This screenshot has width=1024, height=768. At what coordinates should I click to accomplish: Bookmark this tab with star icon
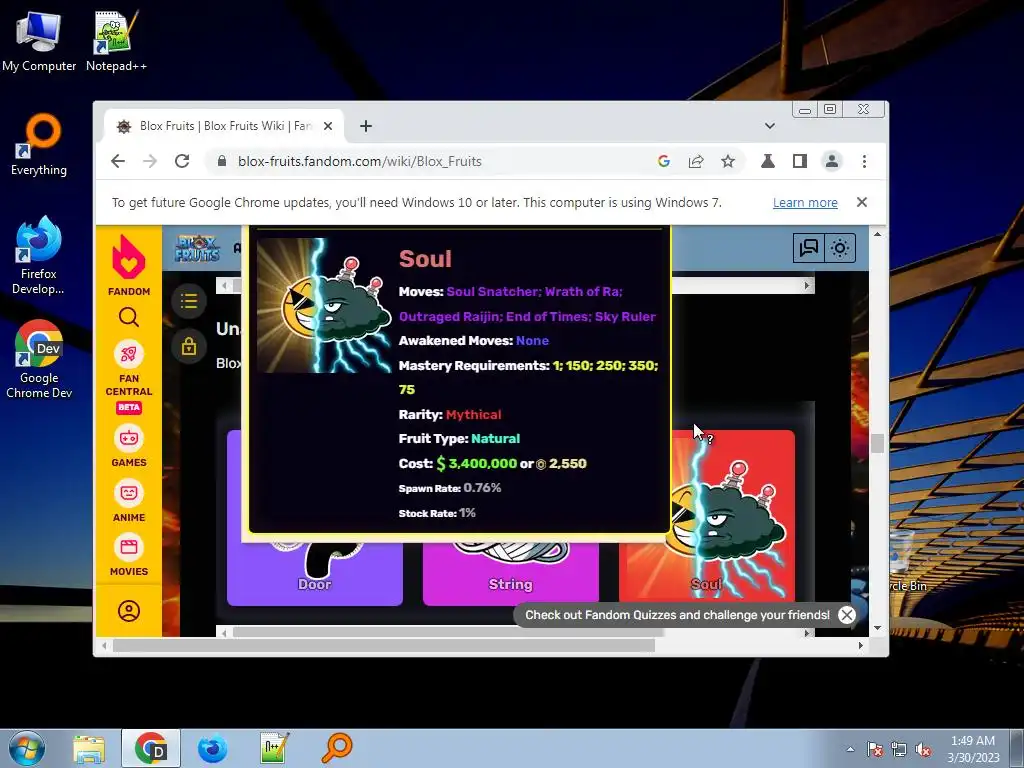tap(728, 161)
